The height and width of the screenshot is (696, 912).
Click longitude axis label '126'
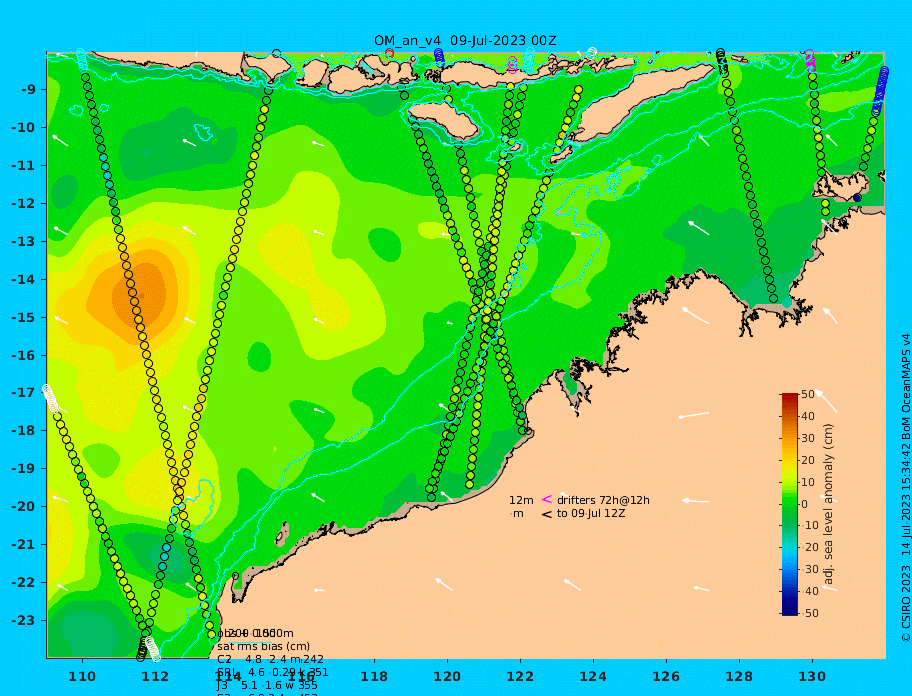[x=666, y=676]
